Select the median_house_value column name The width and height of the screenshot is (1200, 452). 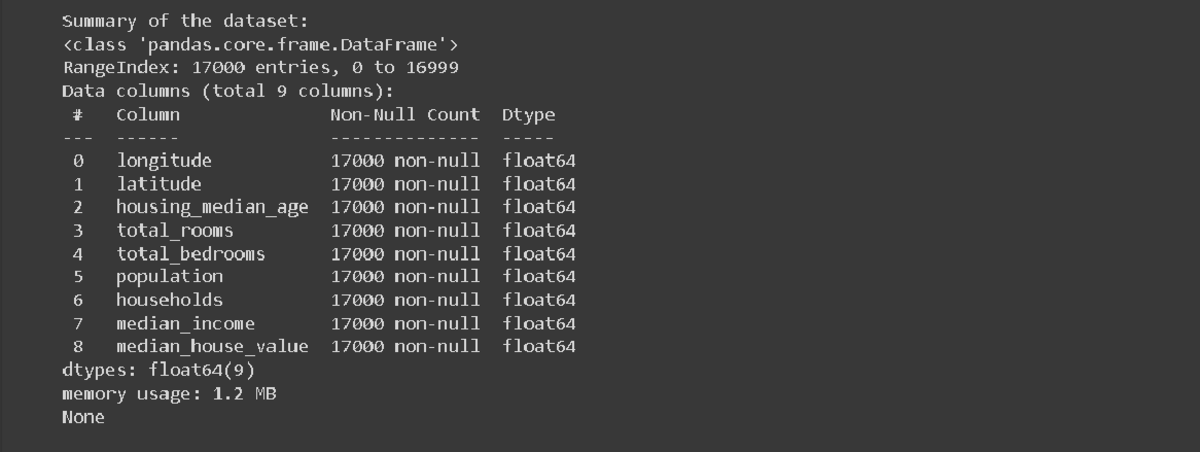(212, 346)
